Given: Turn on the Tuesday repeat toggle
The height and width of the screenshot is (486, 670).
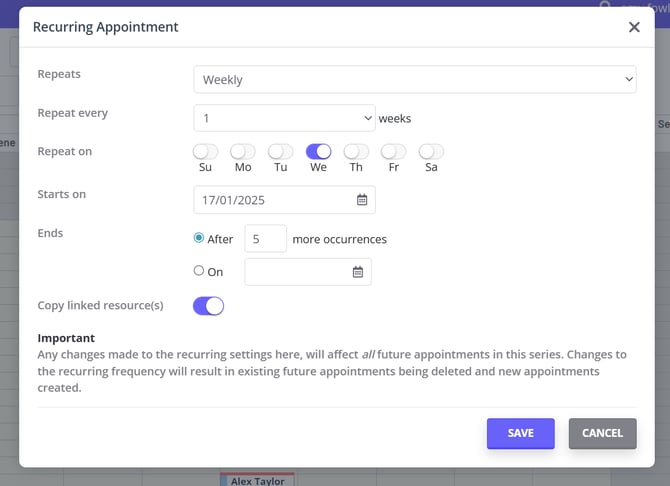Looking at the screenshot, I should (281, 152).
